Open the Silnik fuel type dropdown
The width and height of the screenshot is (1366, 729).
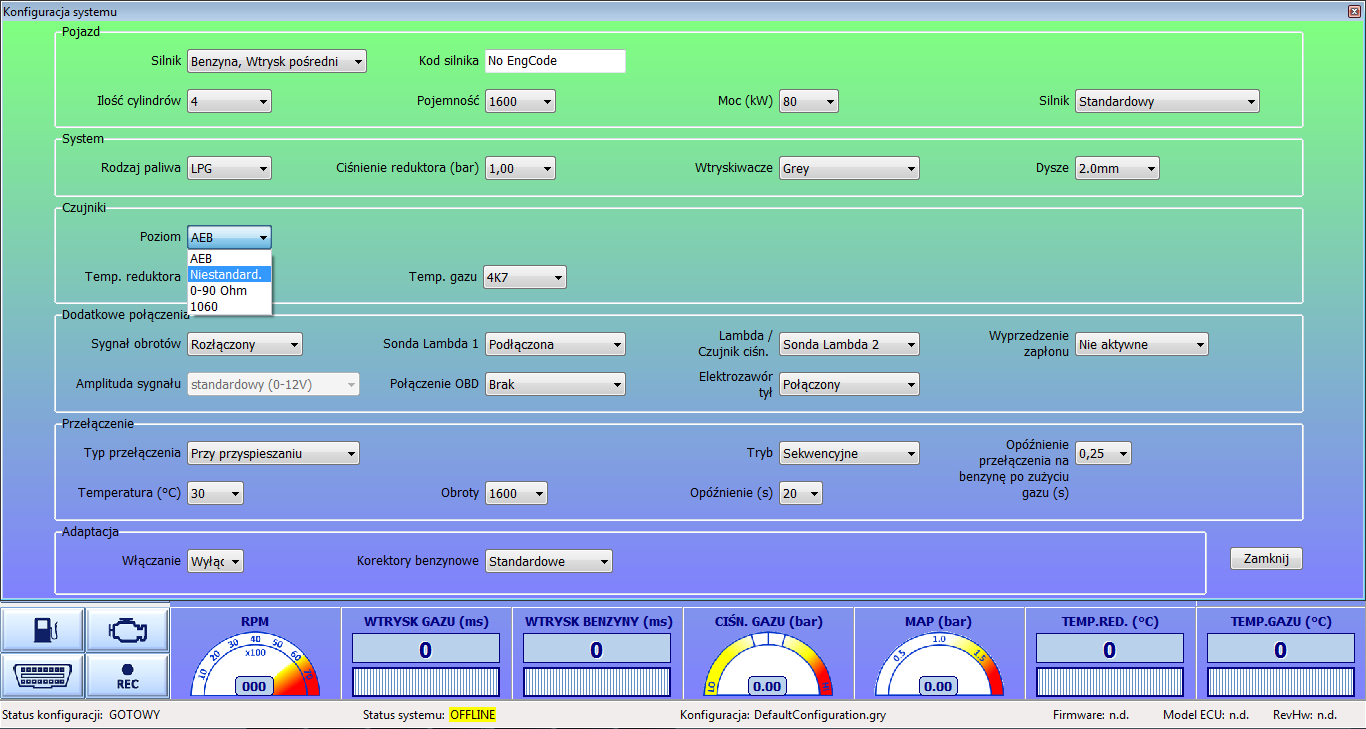coord(277,61)
